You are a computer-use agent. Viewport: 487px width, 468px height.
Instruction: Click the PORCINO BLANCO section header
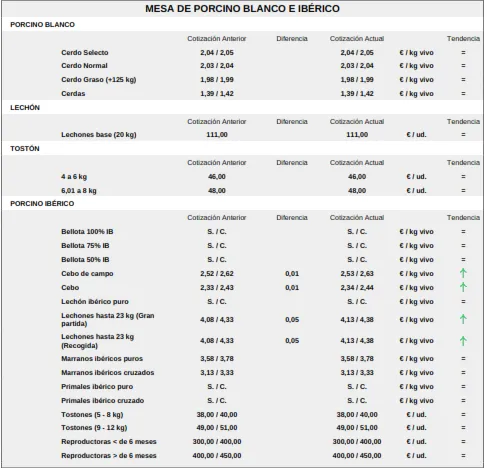click(42, 25)
